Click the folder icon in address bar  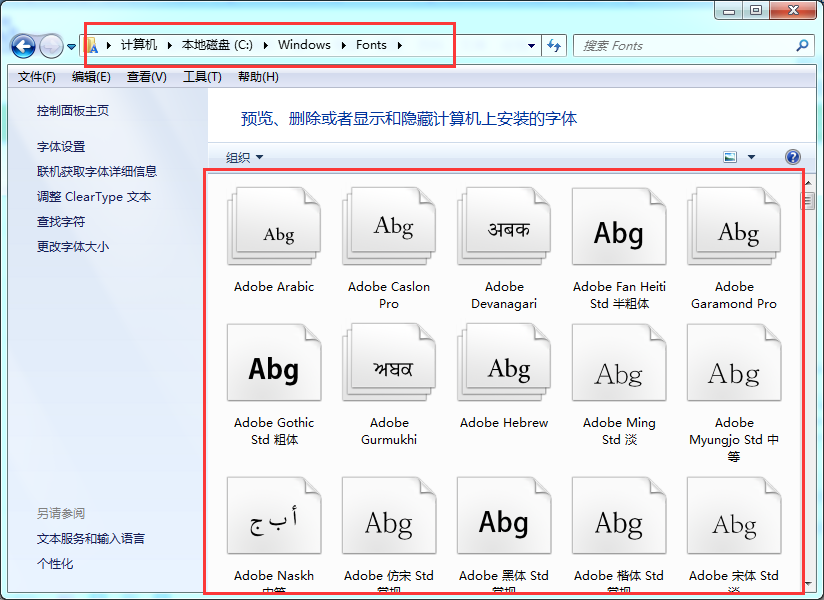[x=92, y=46]
